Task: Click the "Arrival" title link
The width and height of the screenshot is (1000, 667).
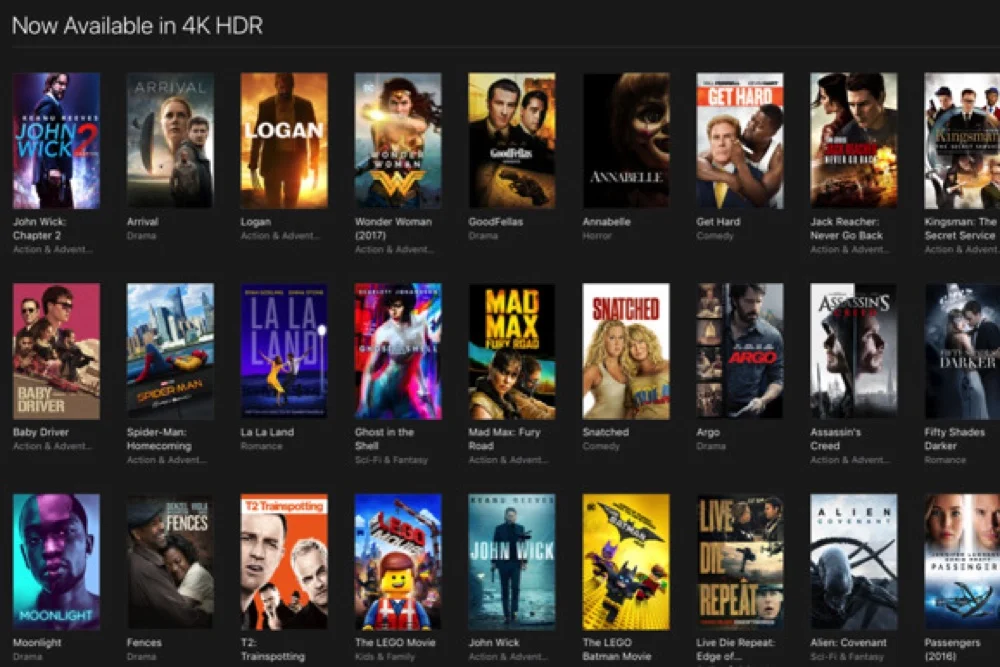Action: [x=143, y=222]
